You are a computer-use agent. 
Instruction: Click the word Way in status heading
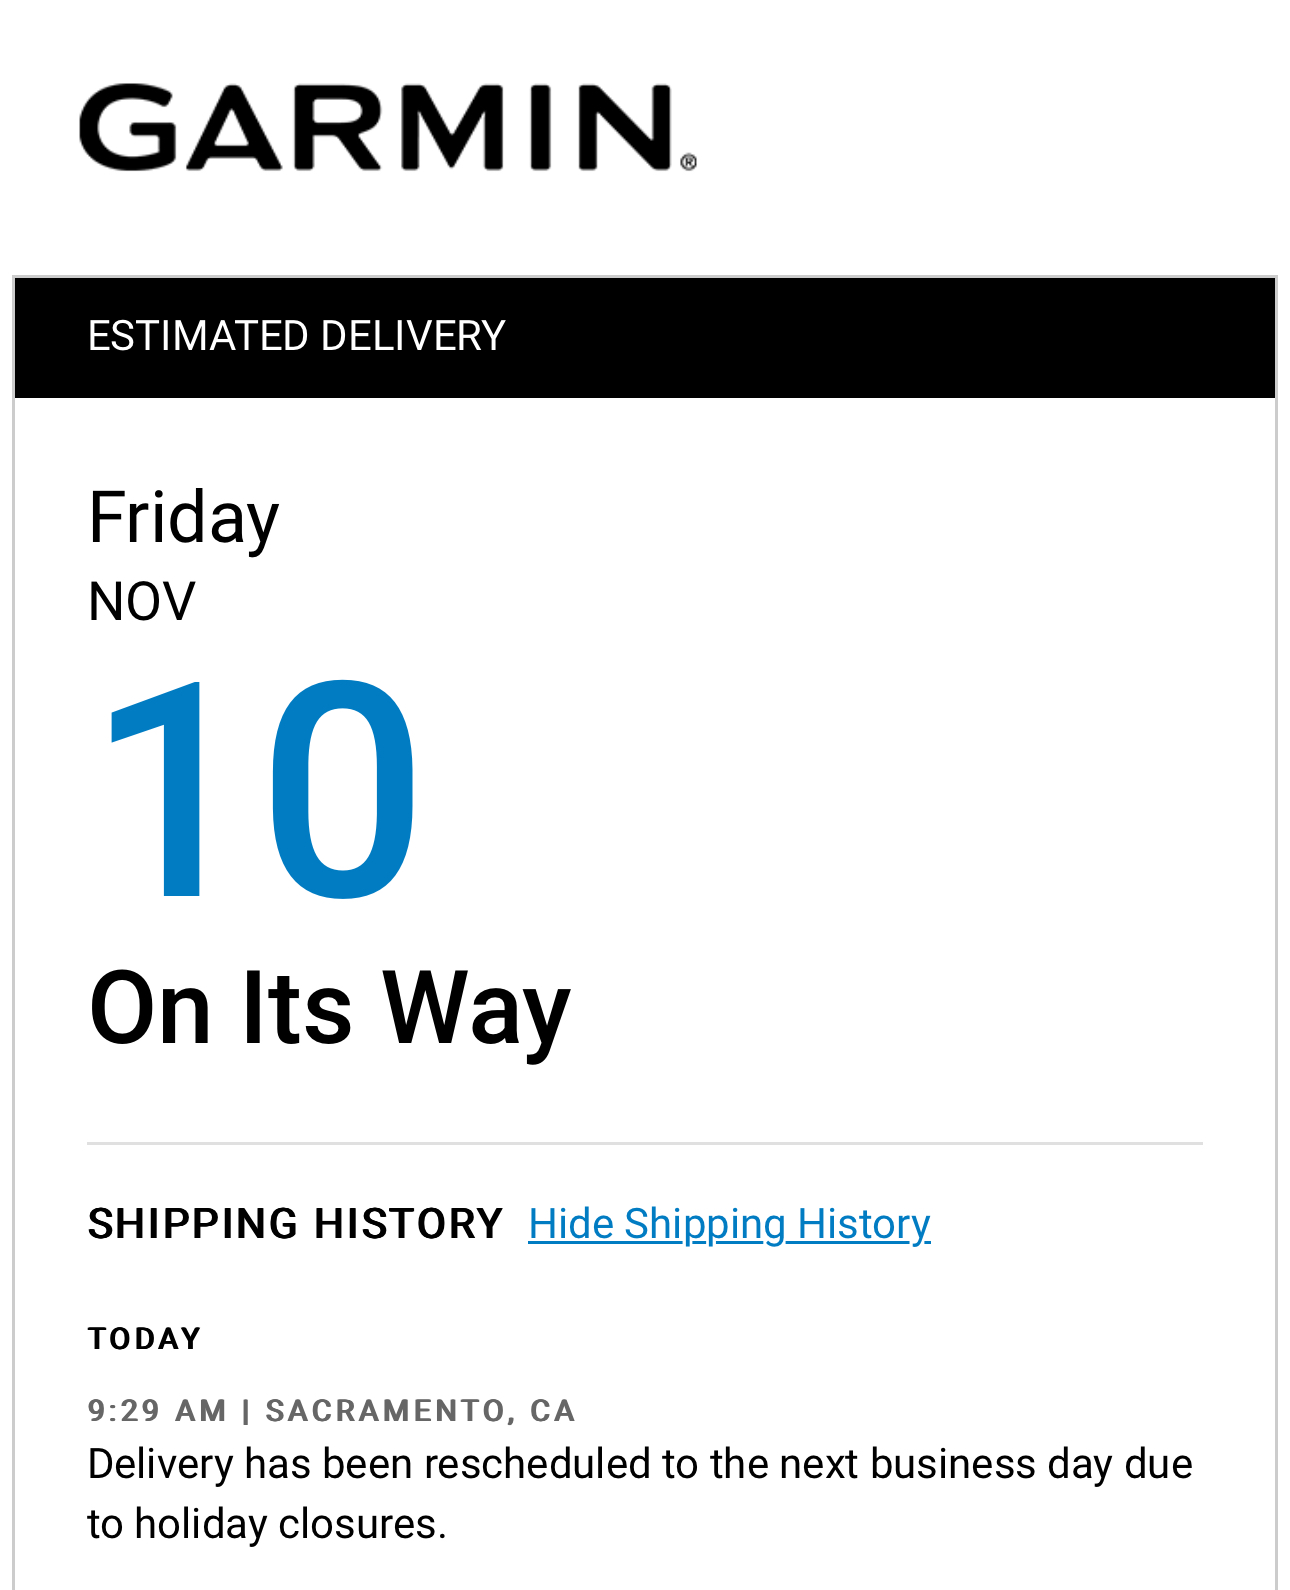click(x=476, y=1008)
